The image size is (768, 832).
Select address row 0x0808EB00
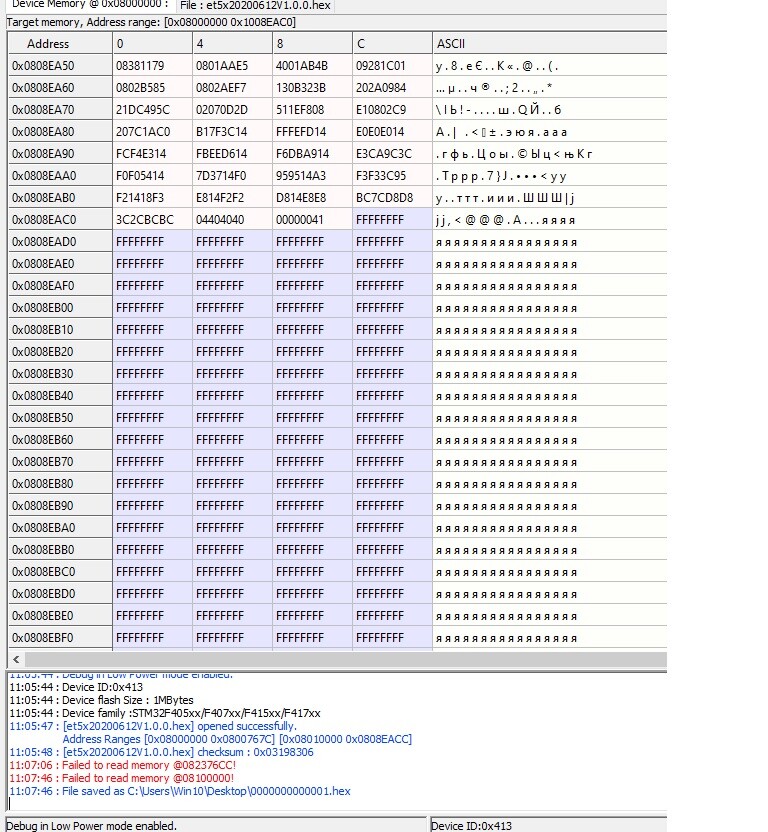(x=60, y=308)
